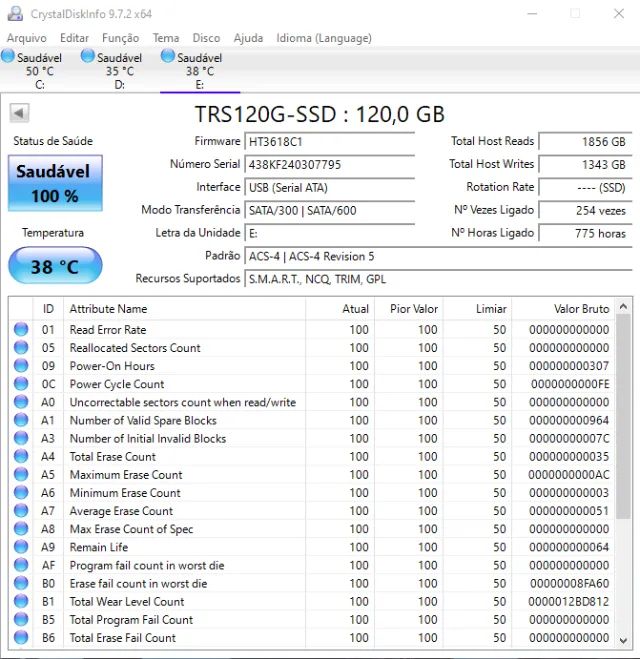Open the Editar menu
This screenshot has height=659, width=640.
click(74, 38)
